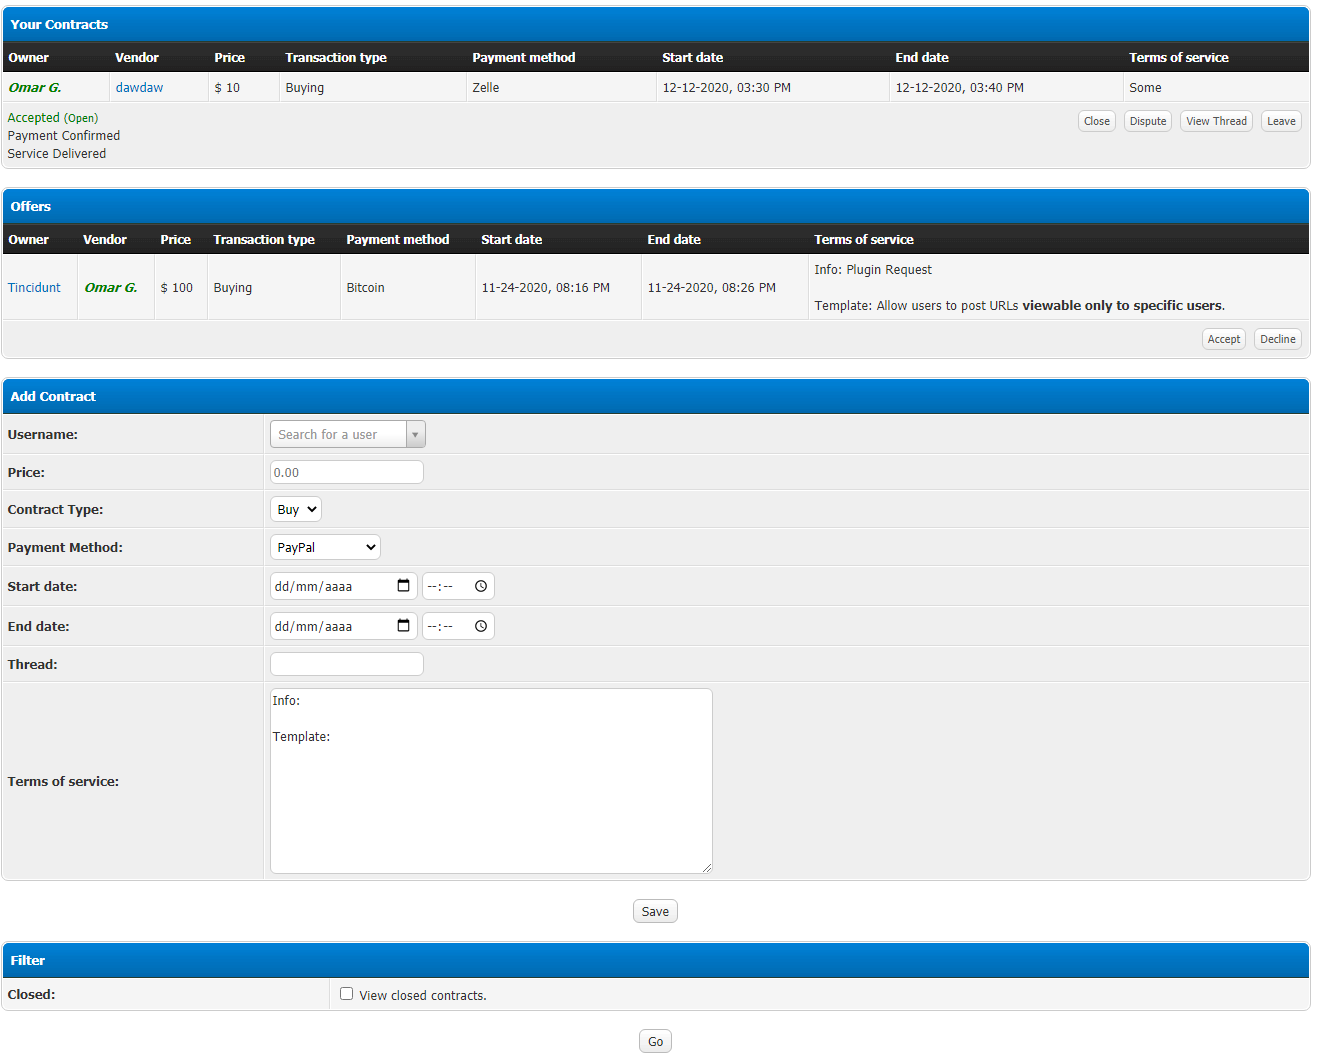Open the Contract Type Buy dropdown
Screen dimensions: 1322x1059
point(296,509)
